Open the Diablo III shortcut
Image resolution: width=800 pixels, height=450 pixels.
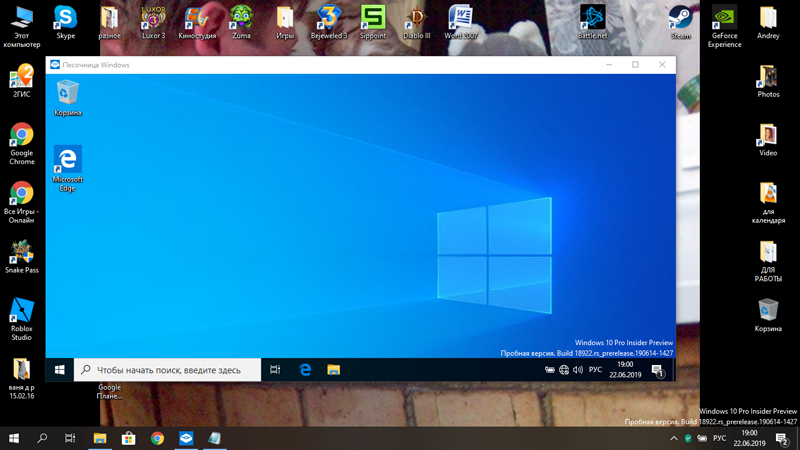[416, 18]
